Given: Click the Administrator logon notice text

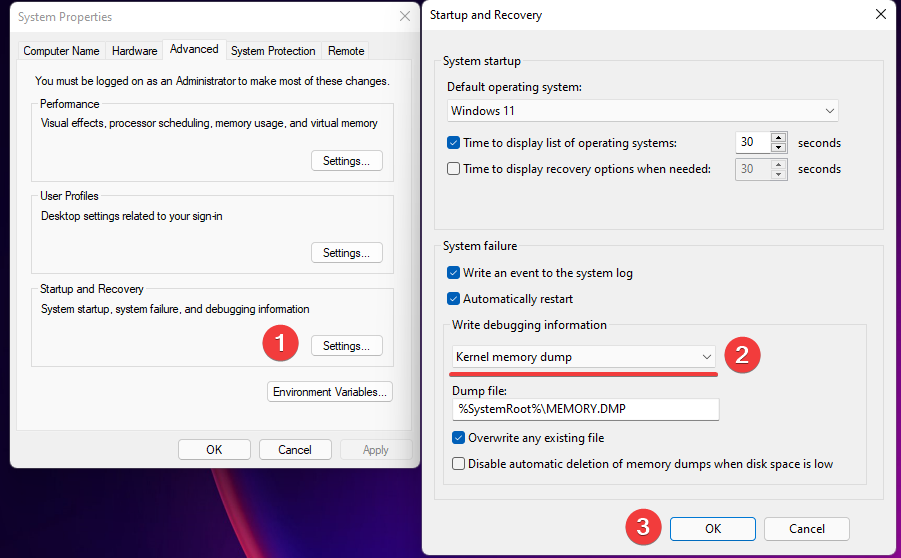Looking at the screenshot, I should (x=212, y=81).
